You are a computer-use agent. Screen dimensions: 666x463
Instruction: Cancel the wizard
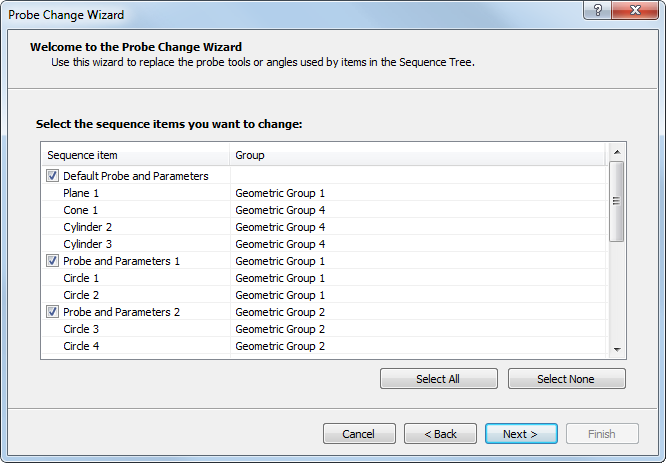tap(359, 434)
